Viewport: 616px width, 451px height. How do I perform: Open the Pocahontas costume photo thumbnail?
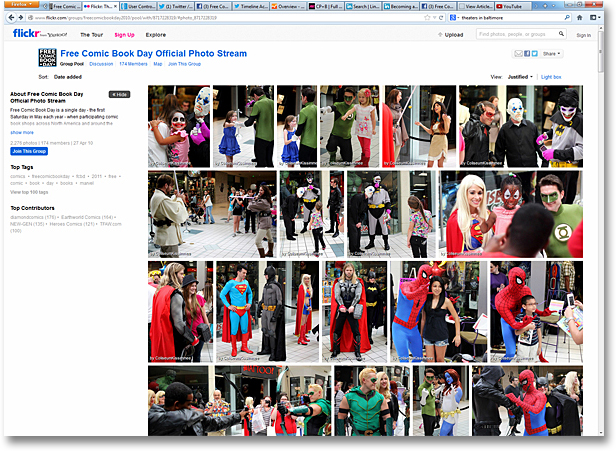419,126
